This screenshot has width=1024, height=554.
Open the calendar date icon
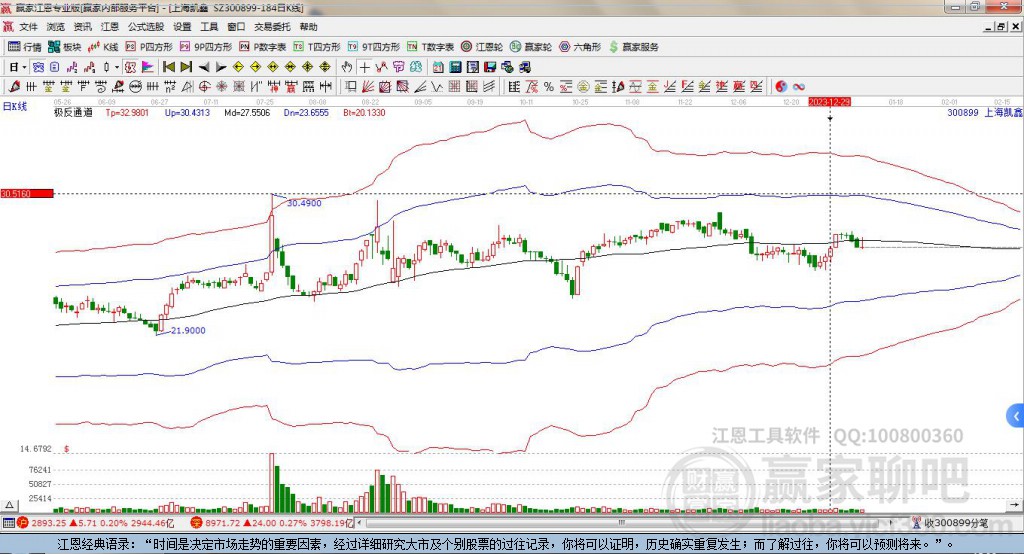click(438, 67)
